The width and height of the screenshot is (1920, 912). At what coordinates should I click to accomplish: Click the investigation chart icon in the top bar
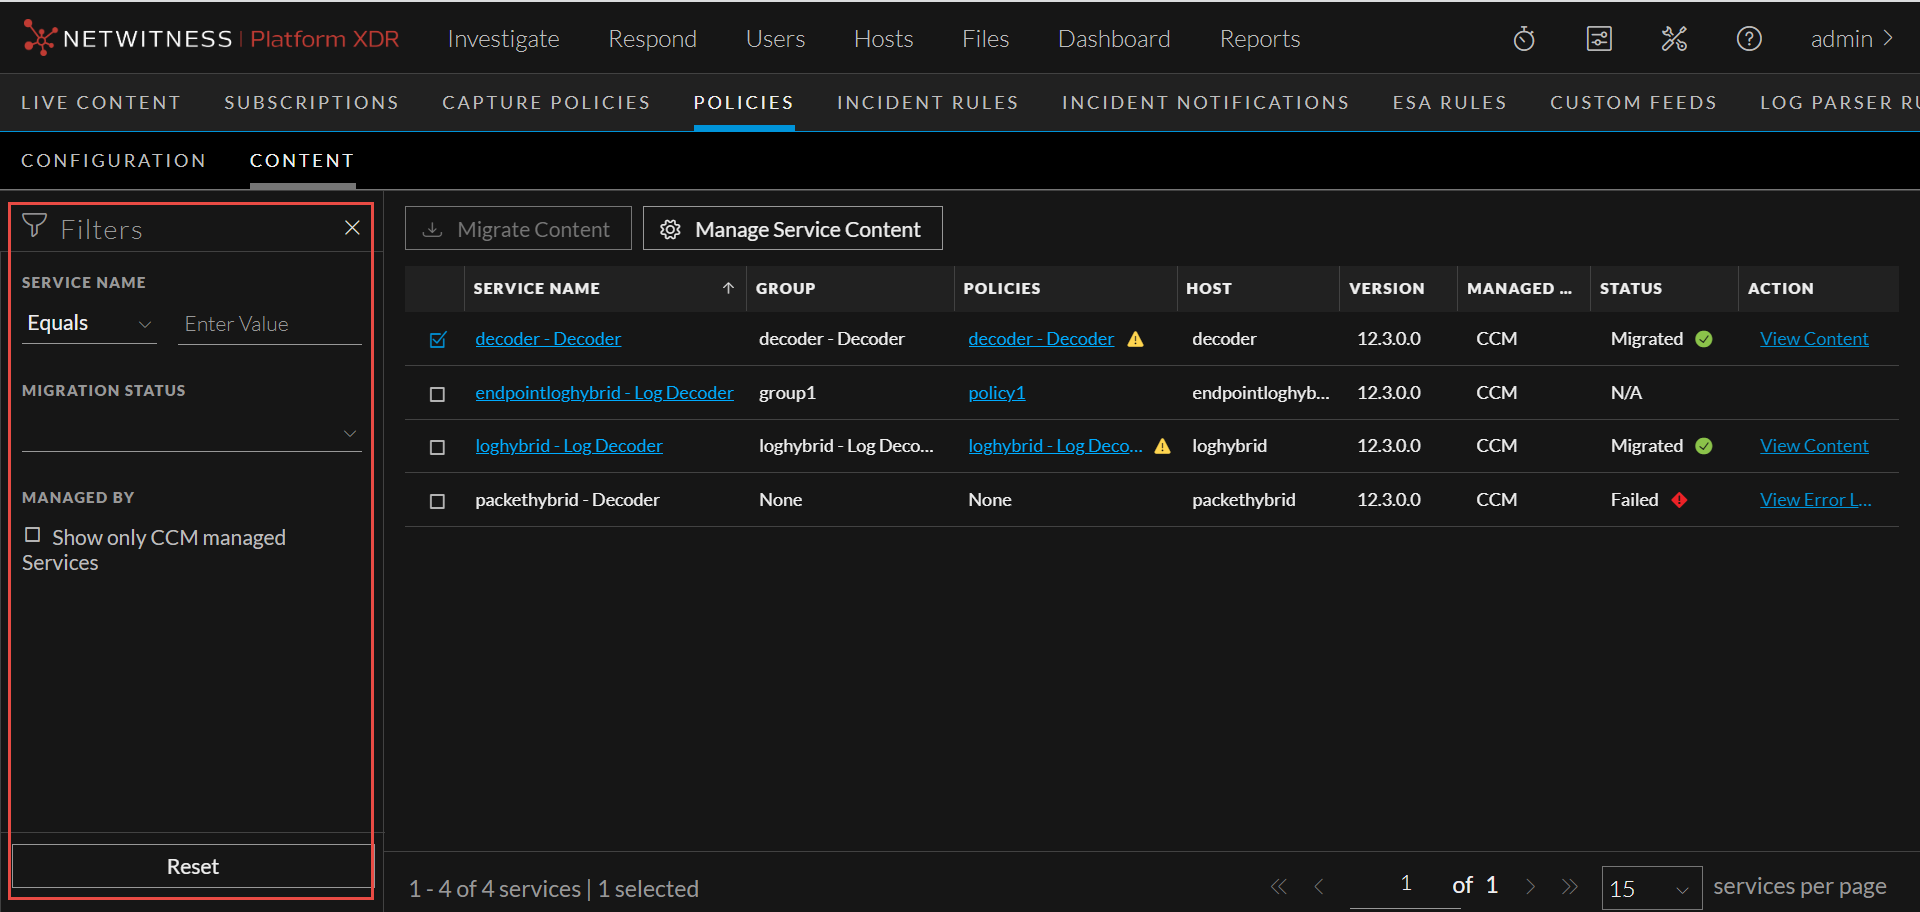[x=1599, y=39]
